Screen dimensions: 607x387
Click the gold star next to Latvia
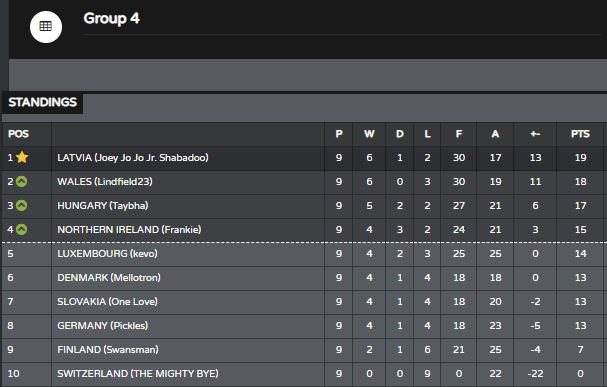tap(22, 157)
